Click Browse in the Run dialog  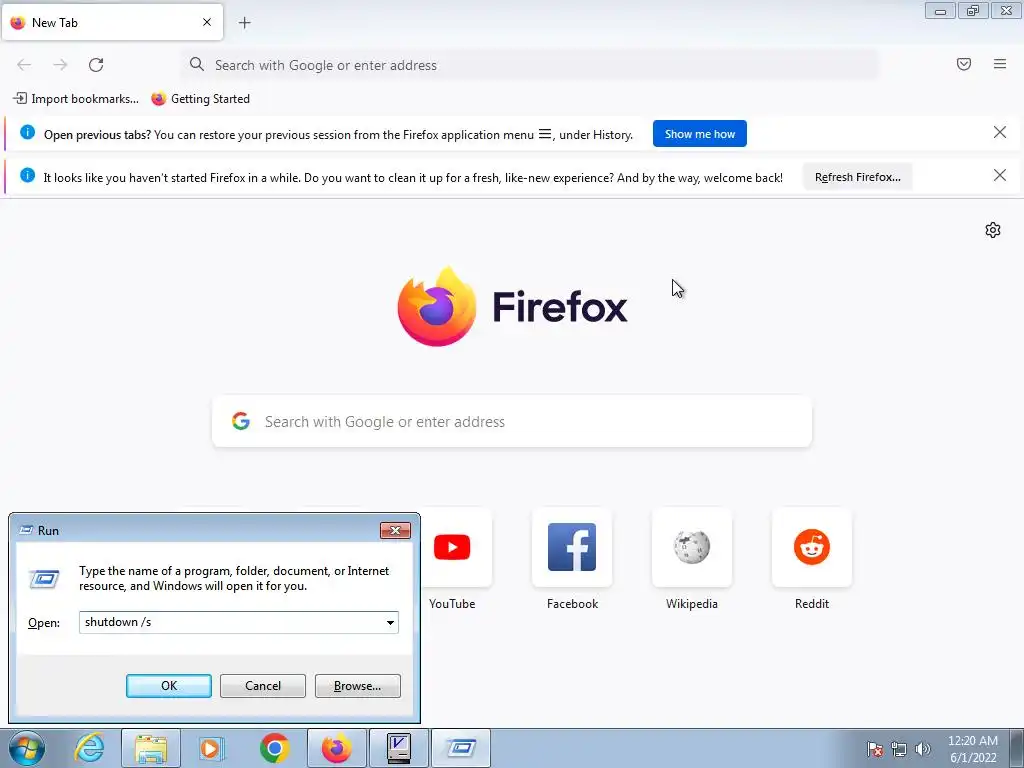click(357, 686)
